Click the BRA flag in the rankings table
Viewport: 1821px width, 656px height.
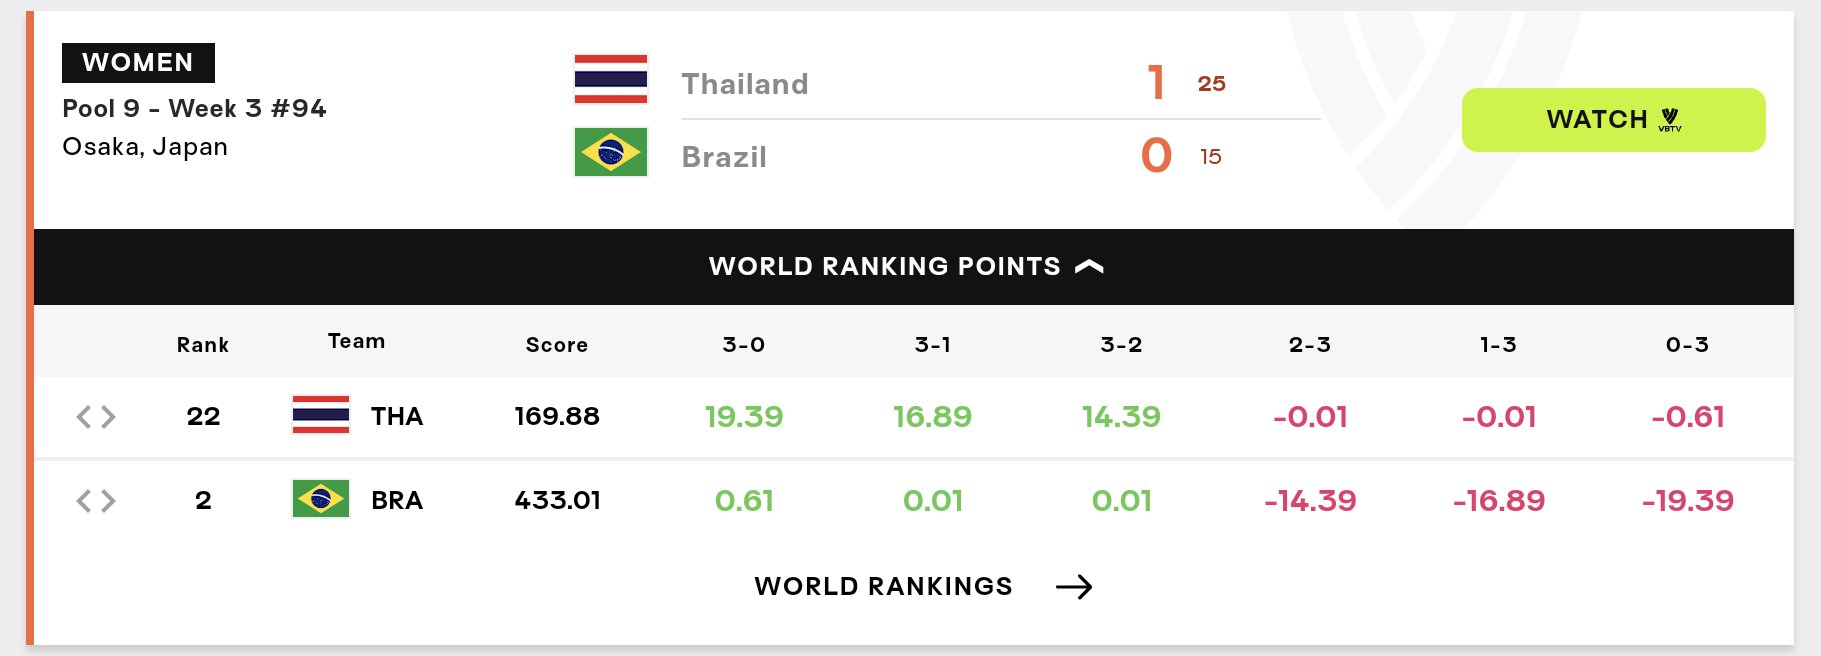pos(321,498)
